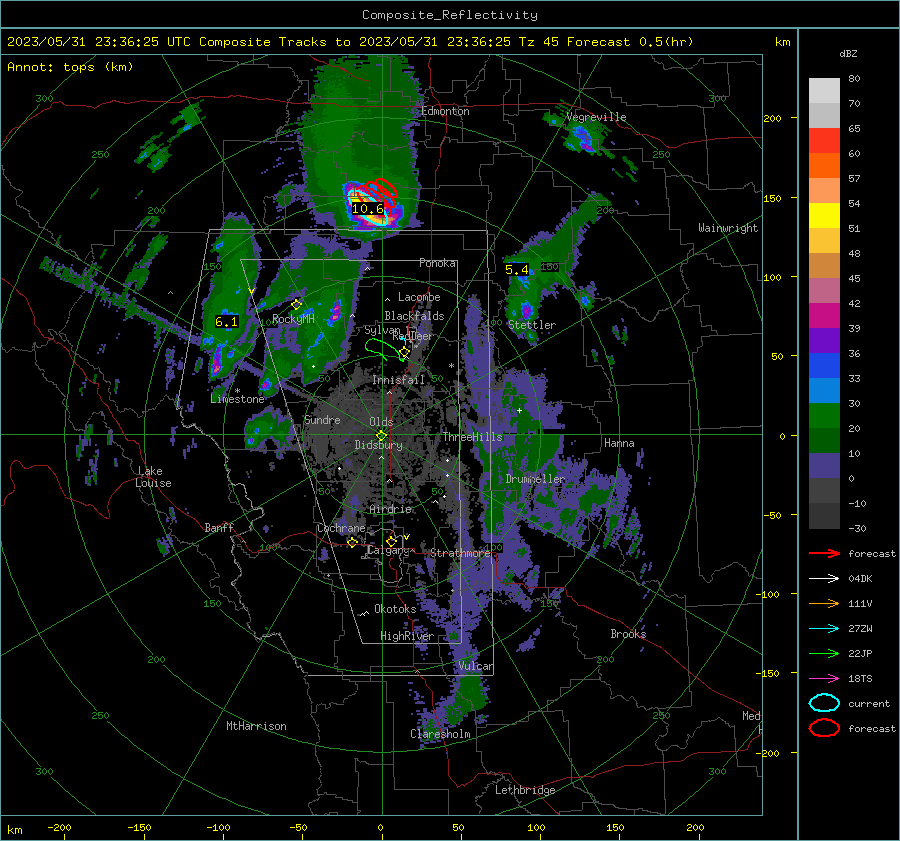The image size is (900, 841).
Task: Click the MtHarrison label
Action: [256, 726]
